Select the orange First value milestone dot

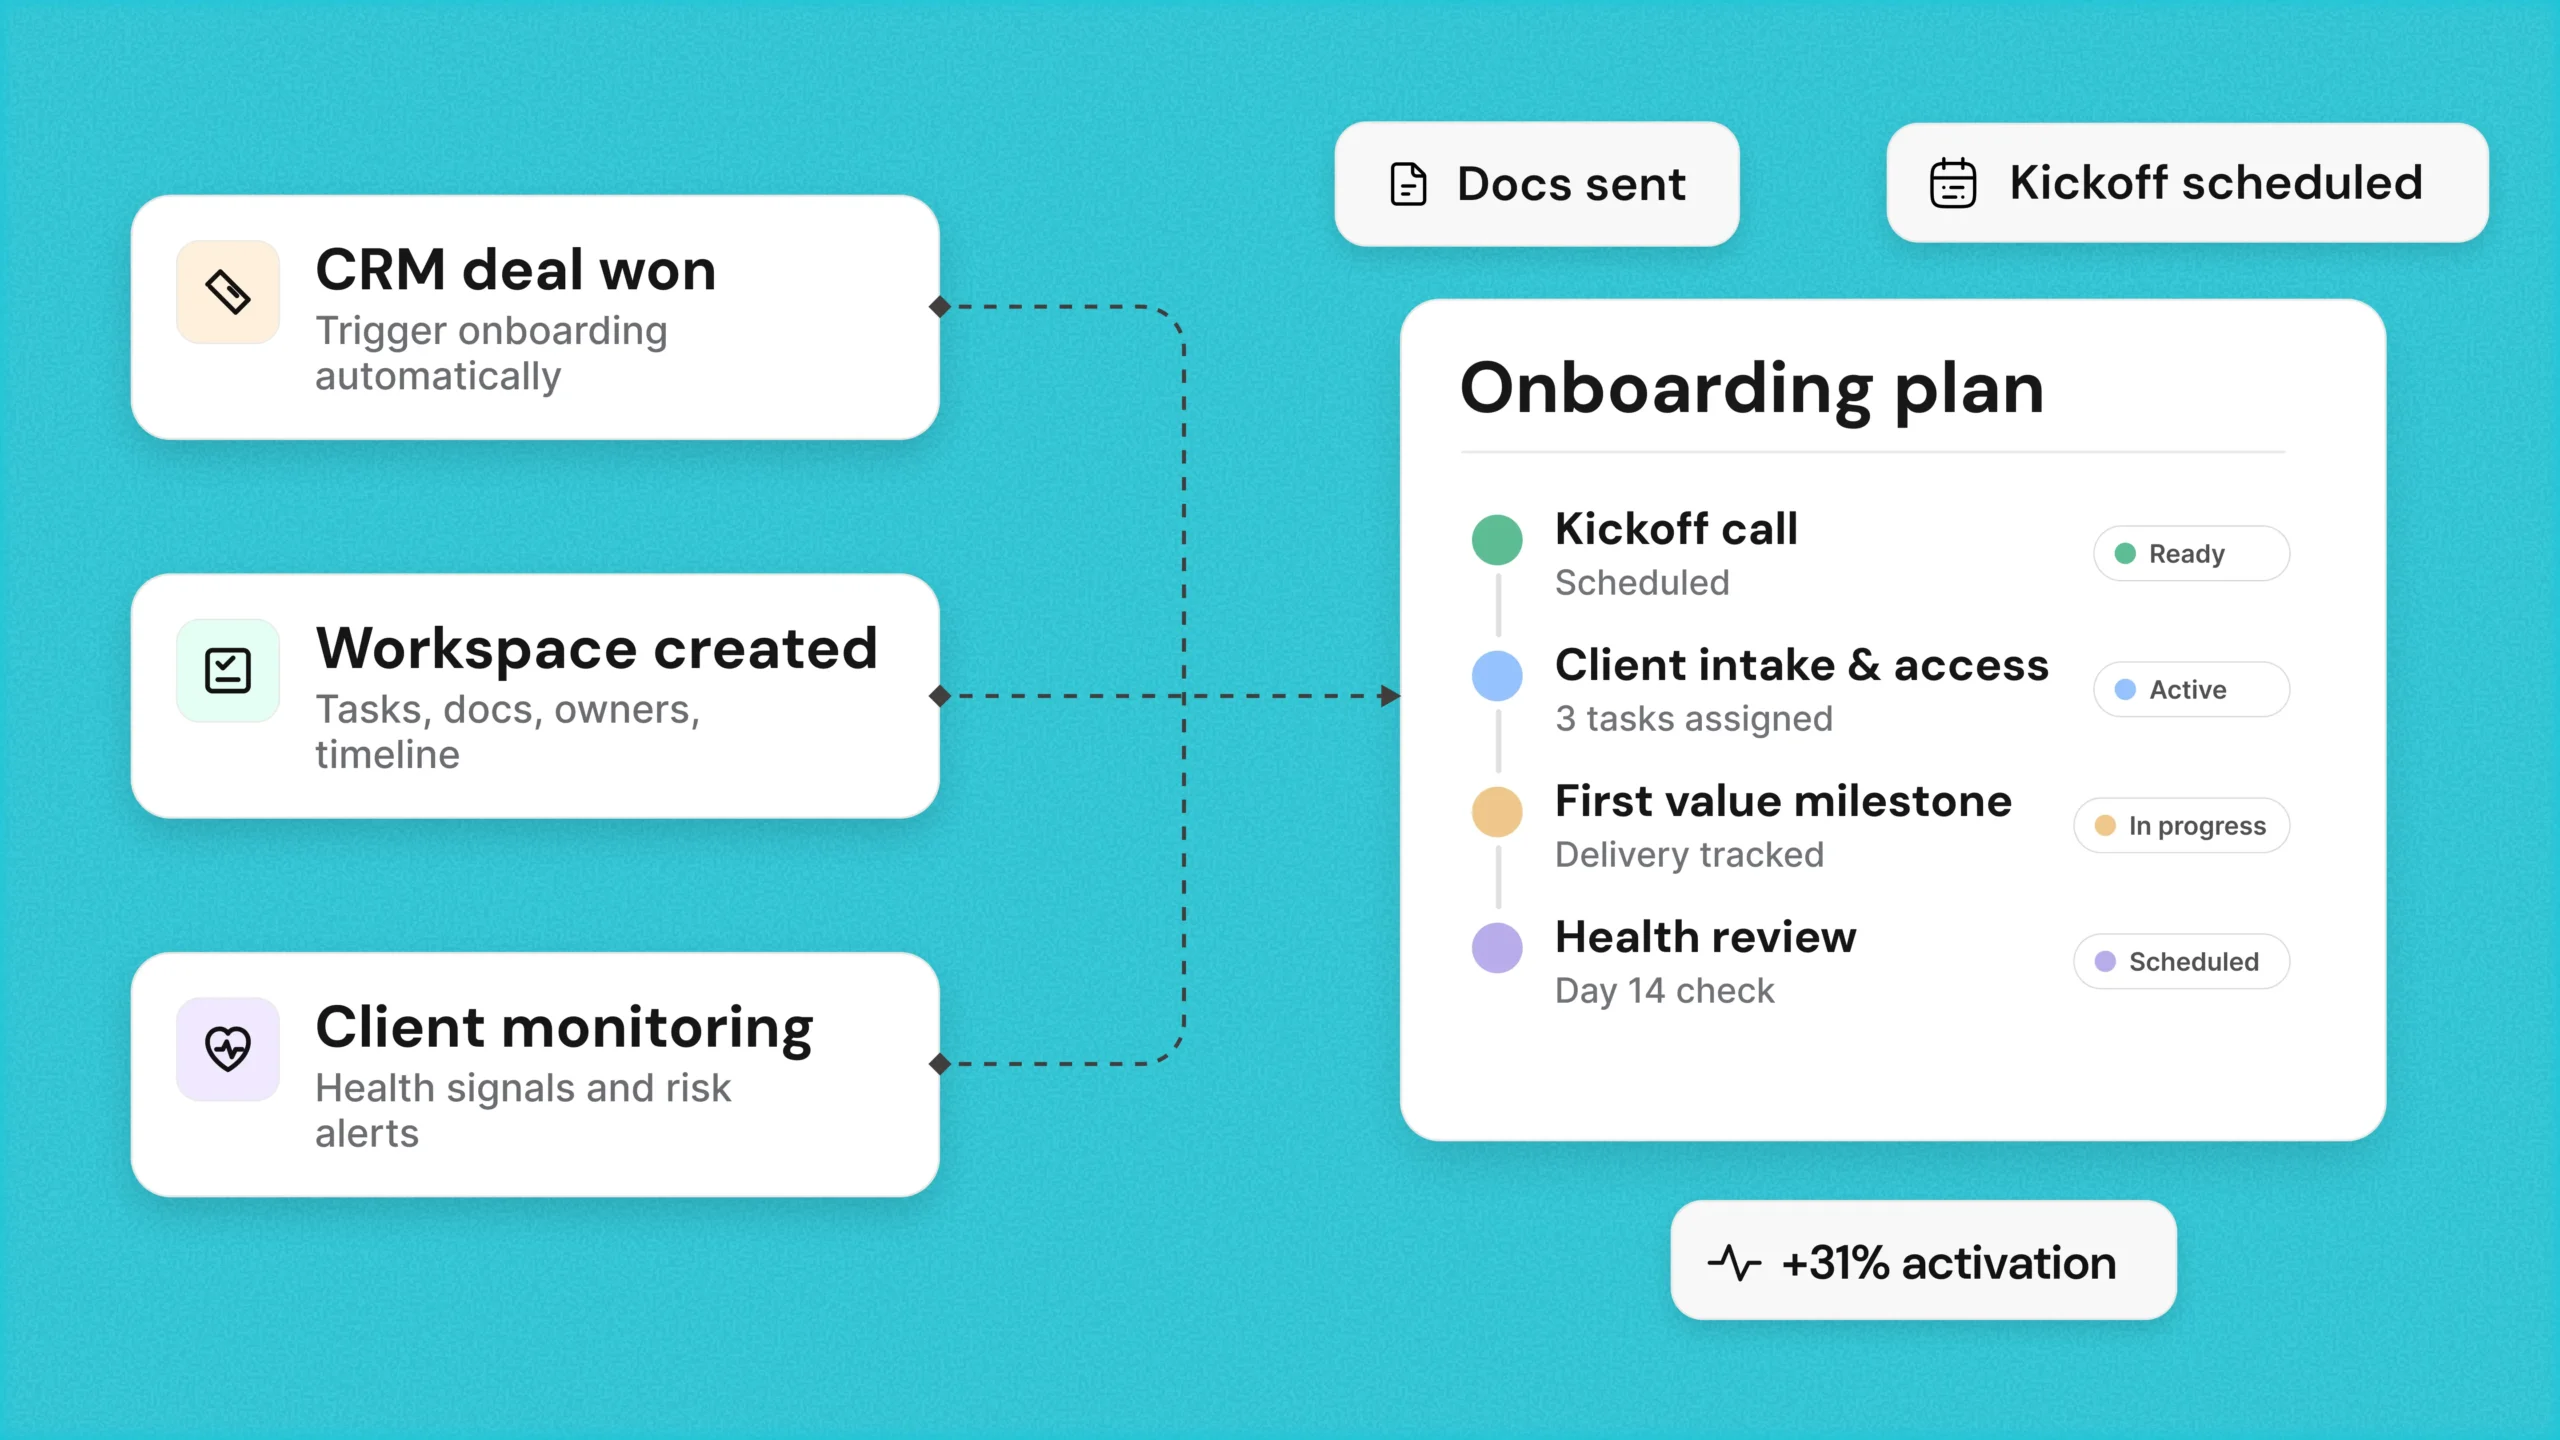click(x=1497, y=812)
